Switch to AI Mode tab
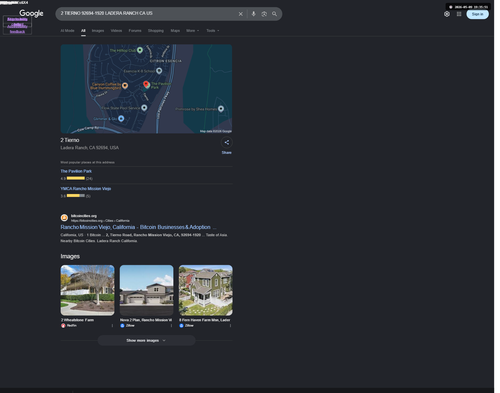The height and width of the screenshot is (393, 500). pos(67,31)
